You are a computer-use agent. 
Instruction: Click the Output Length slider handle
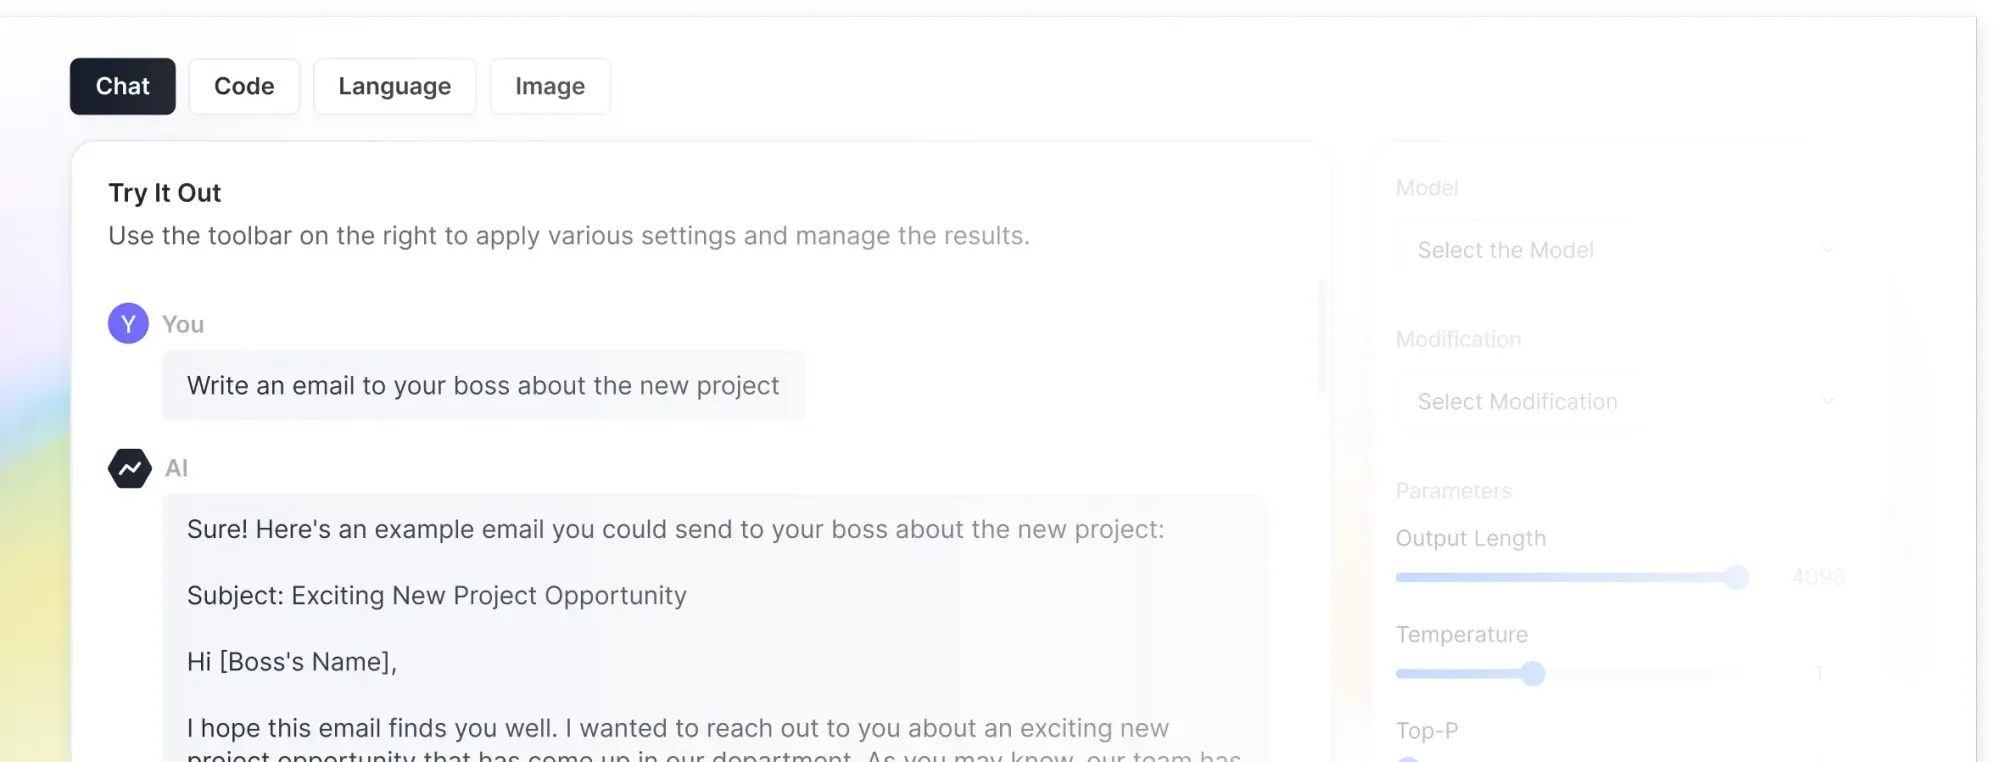(x=1736, y=577)
